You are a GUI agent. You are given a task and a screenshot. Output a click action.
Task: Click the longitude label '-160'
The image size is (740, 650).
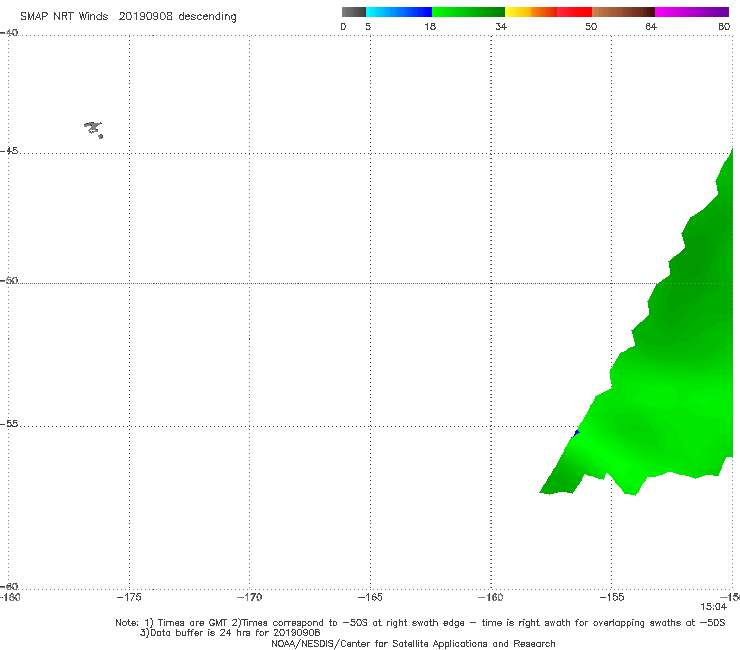pyautogui.click(x=490, y=597)
